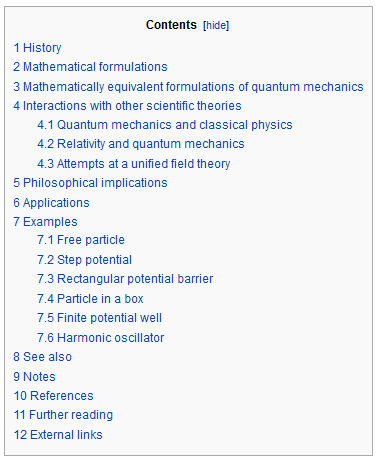Select the Harmonic oscillator entry

pyautogui.click(x=101, y=338)
